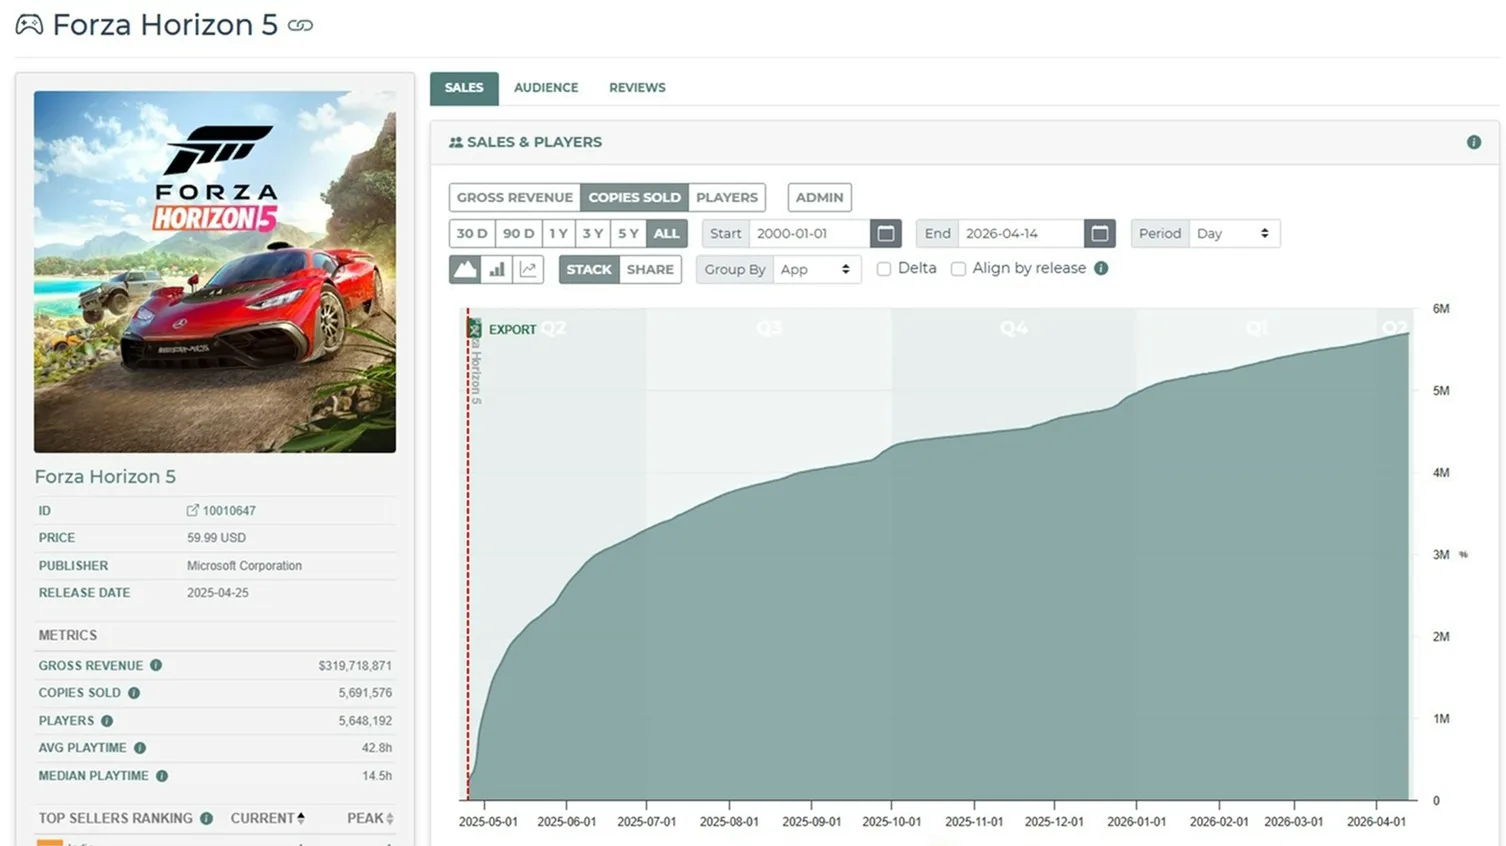Open the Start date calendar picker
Viewport: 1506px width, 846px height.
pos(886,233)
